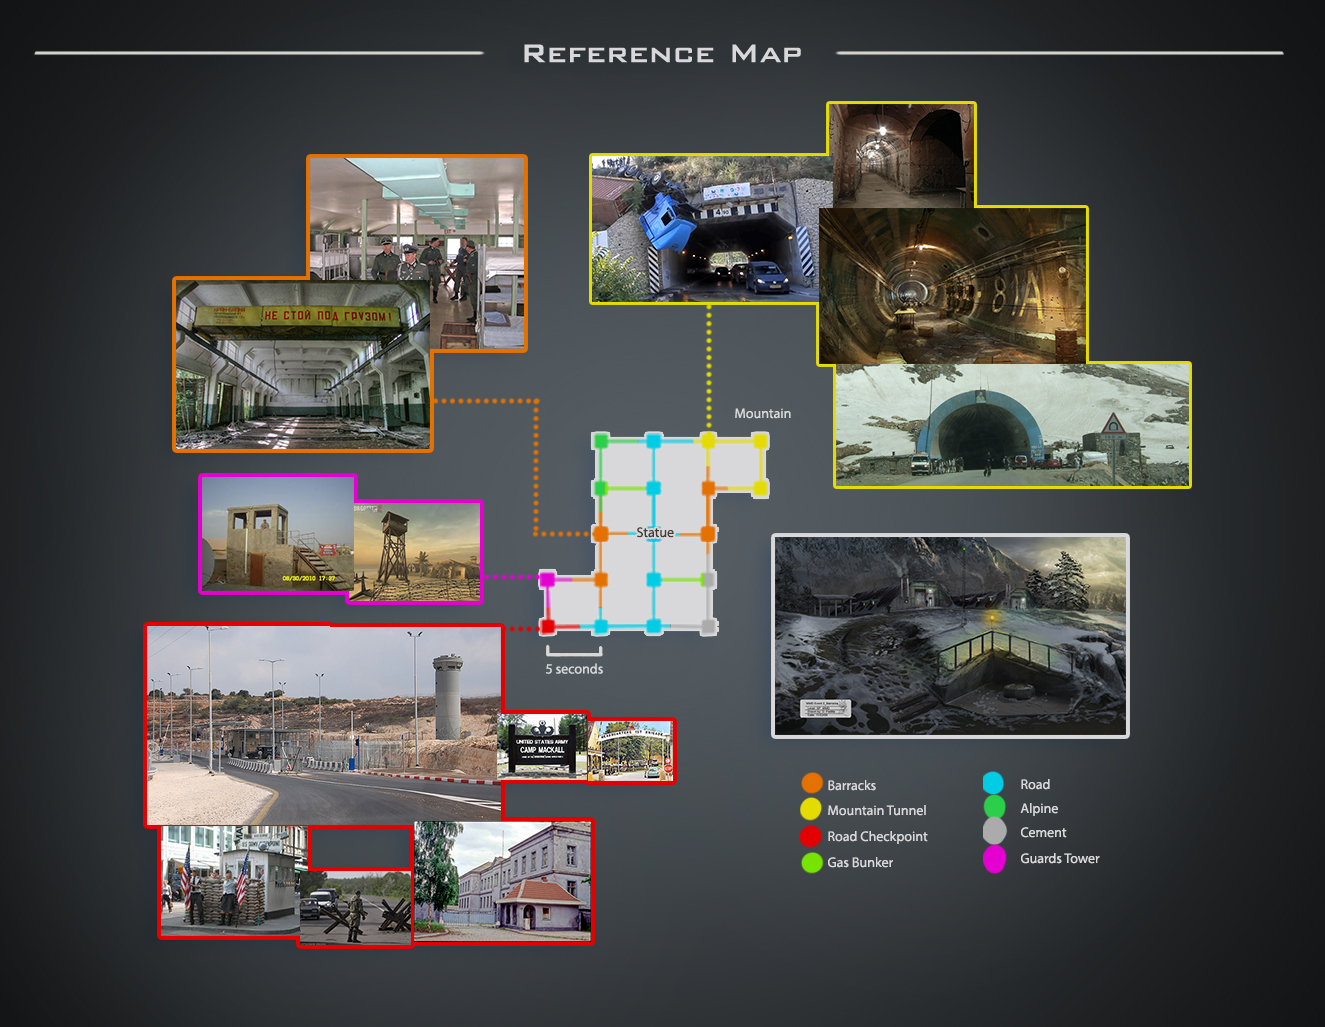Click the magenta Guards Tower node on map
The width and height of the screenshot is (1325, 1027).
coord(547,579)
